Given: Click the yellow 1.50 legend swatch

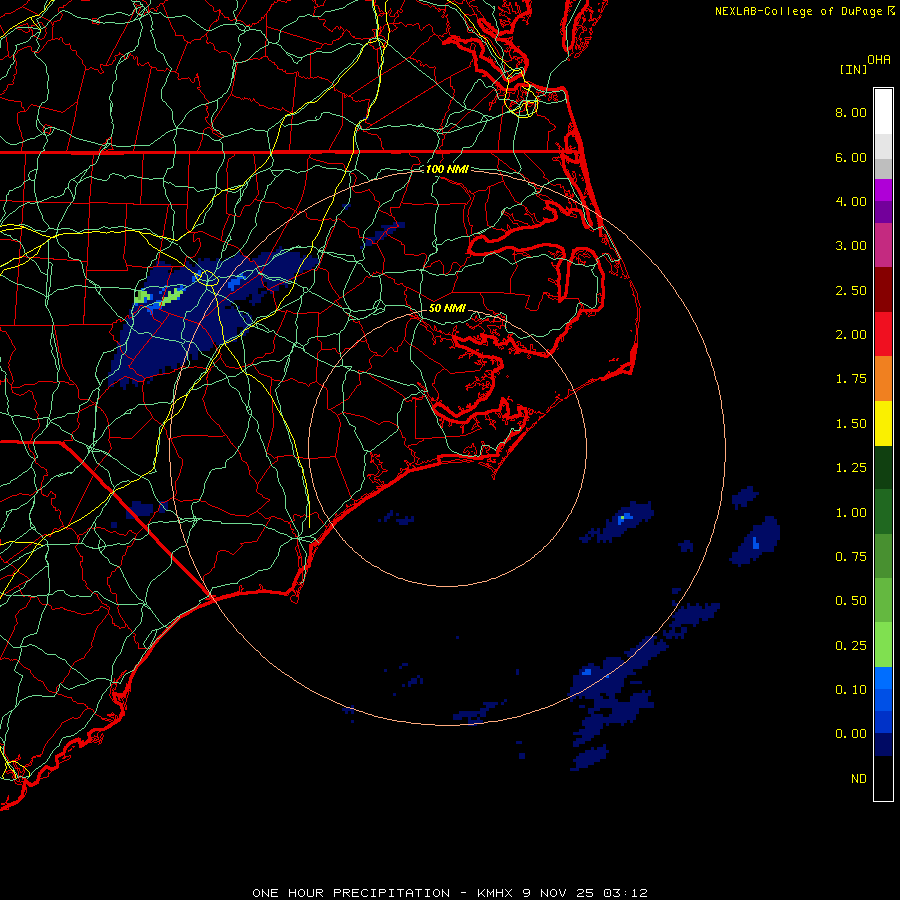Looking at the screenshot, I should (883, 423).
